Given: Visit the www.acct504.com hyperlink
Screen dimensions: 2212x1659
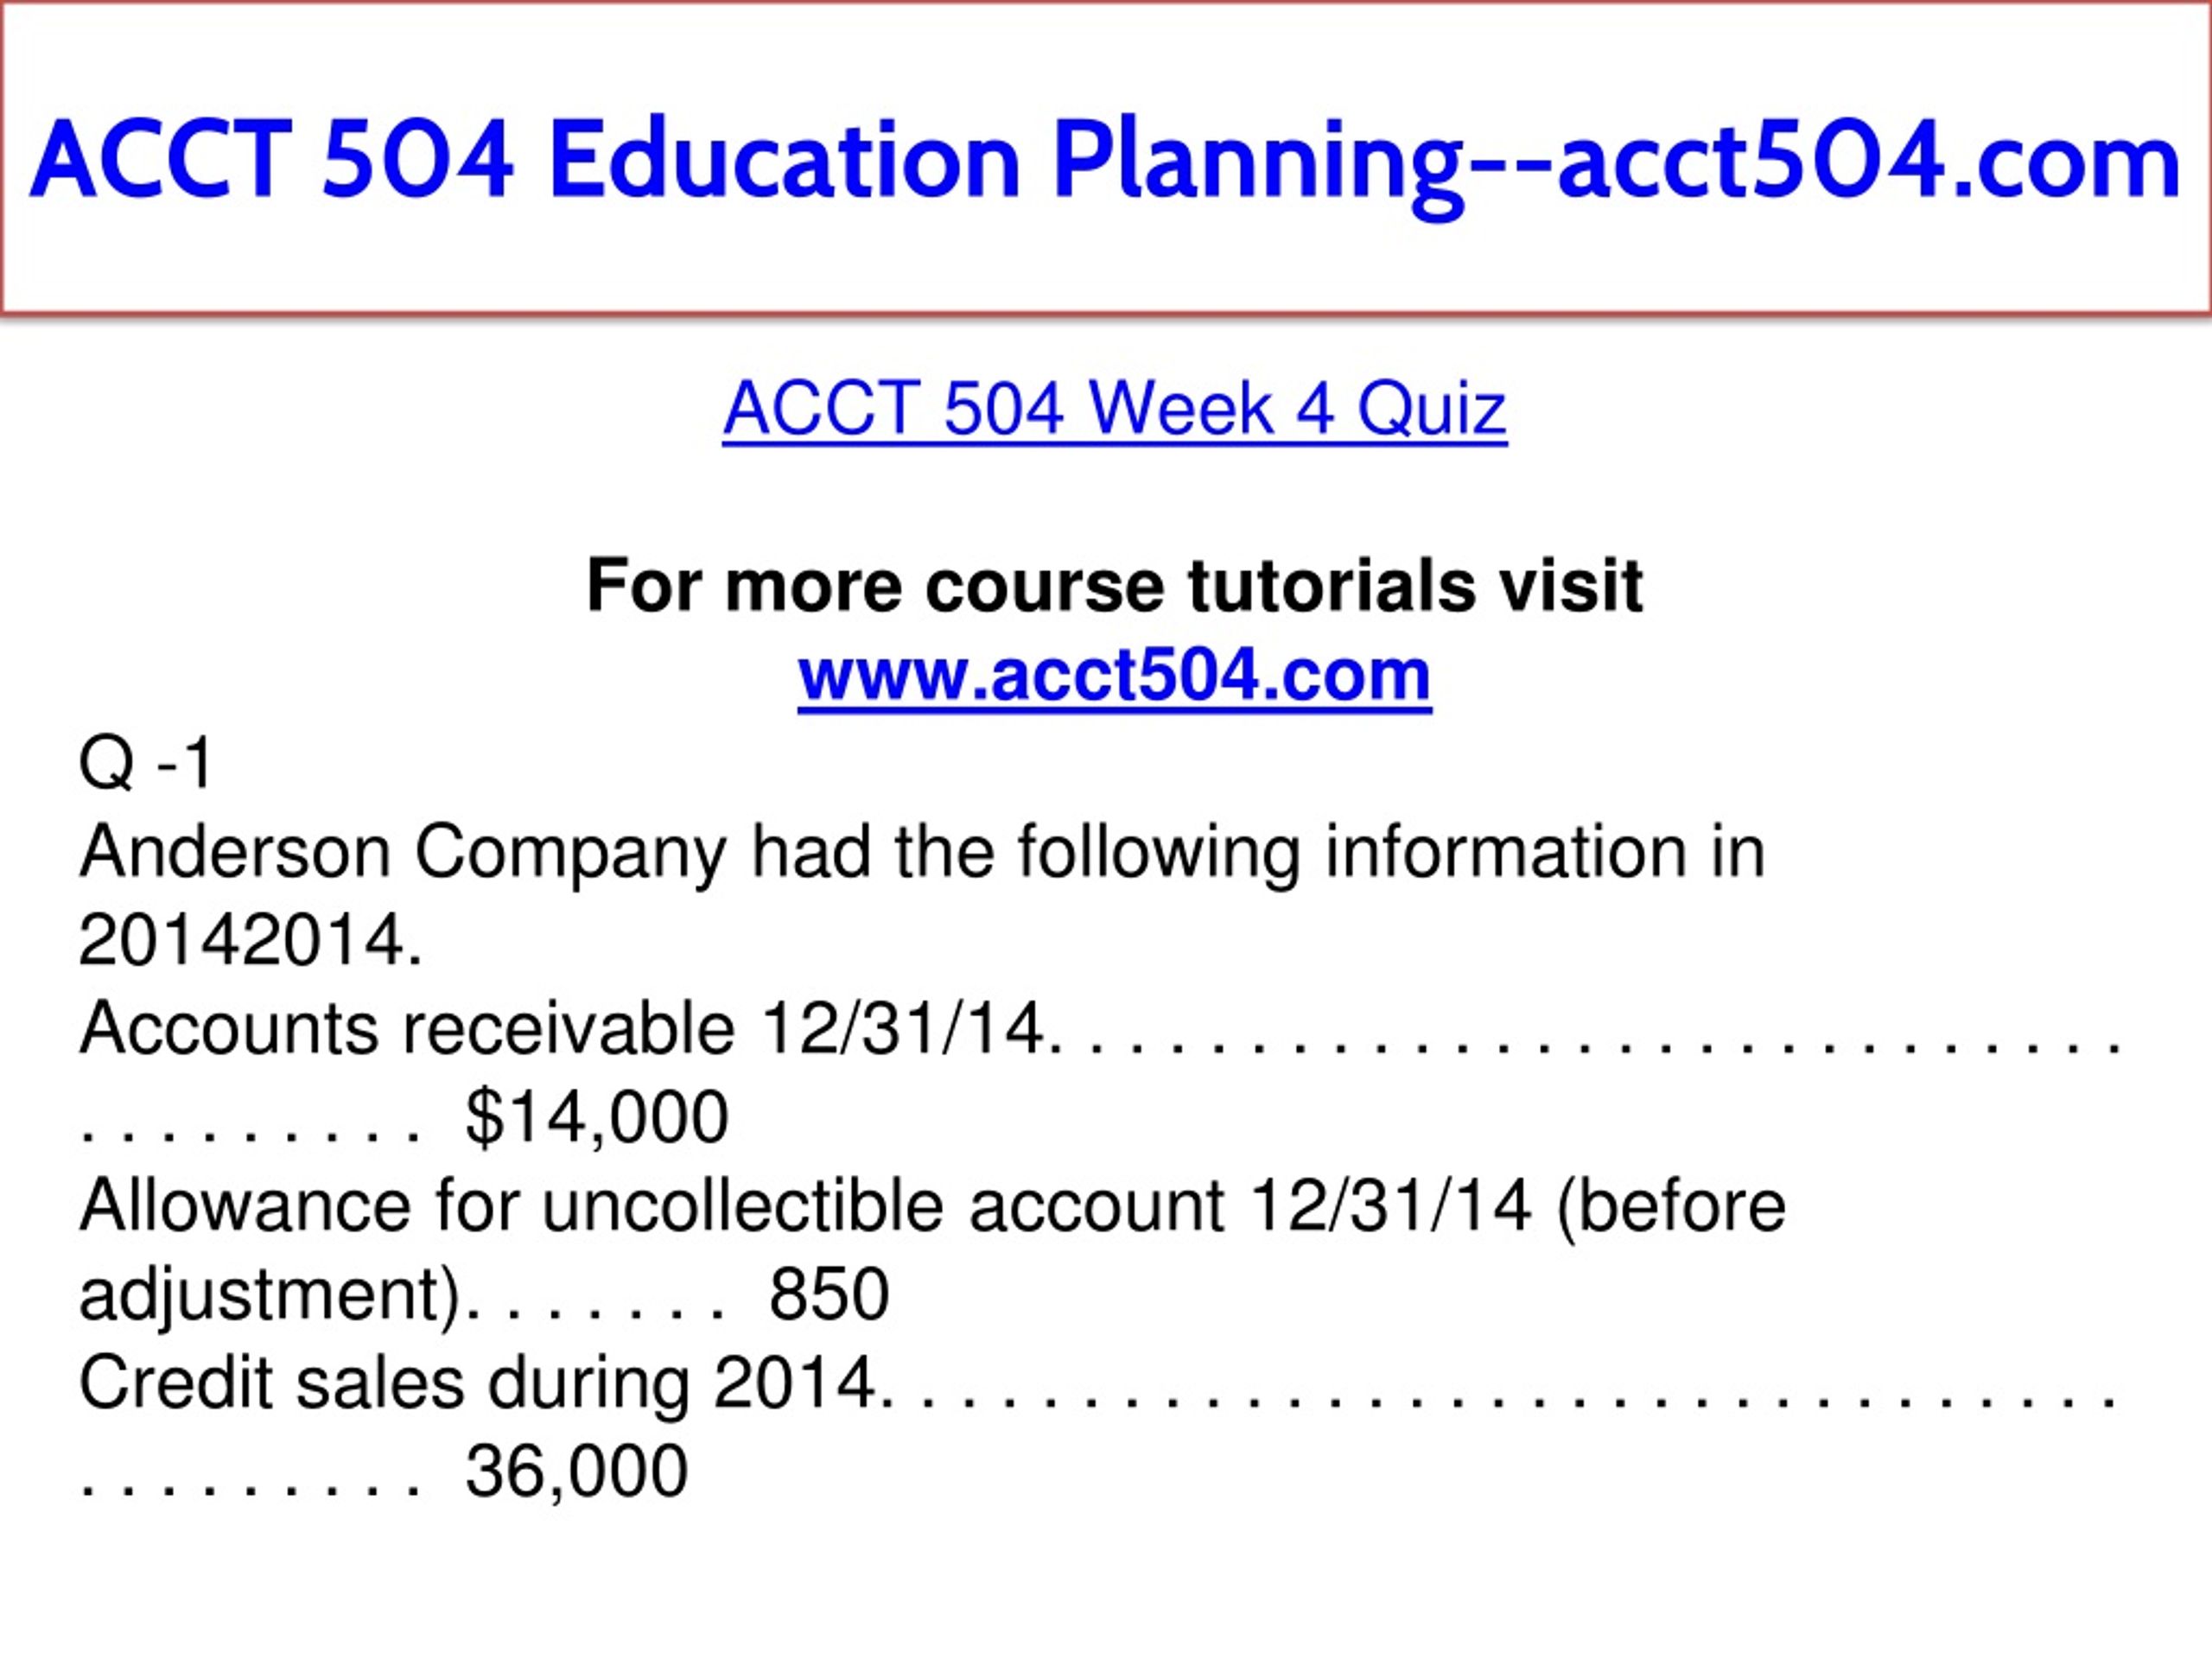Looking at the screenshot, I should tap(1115, 675).
